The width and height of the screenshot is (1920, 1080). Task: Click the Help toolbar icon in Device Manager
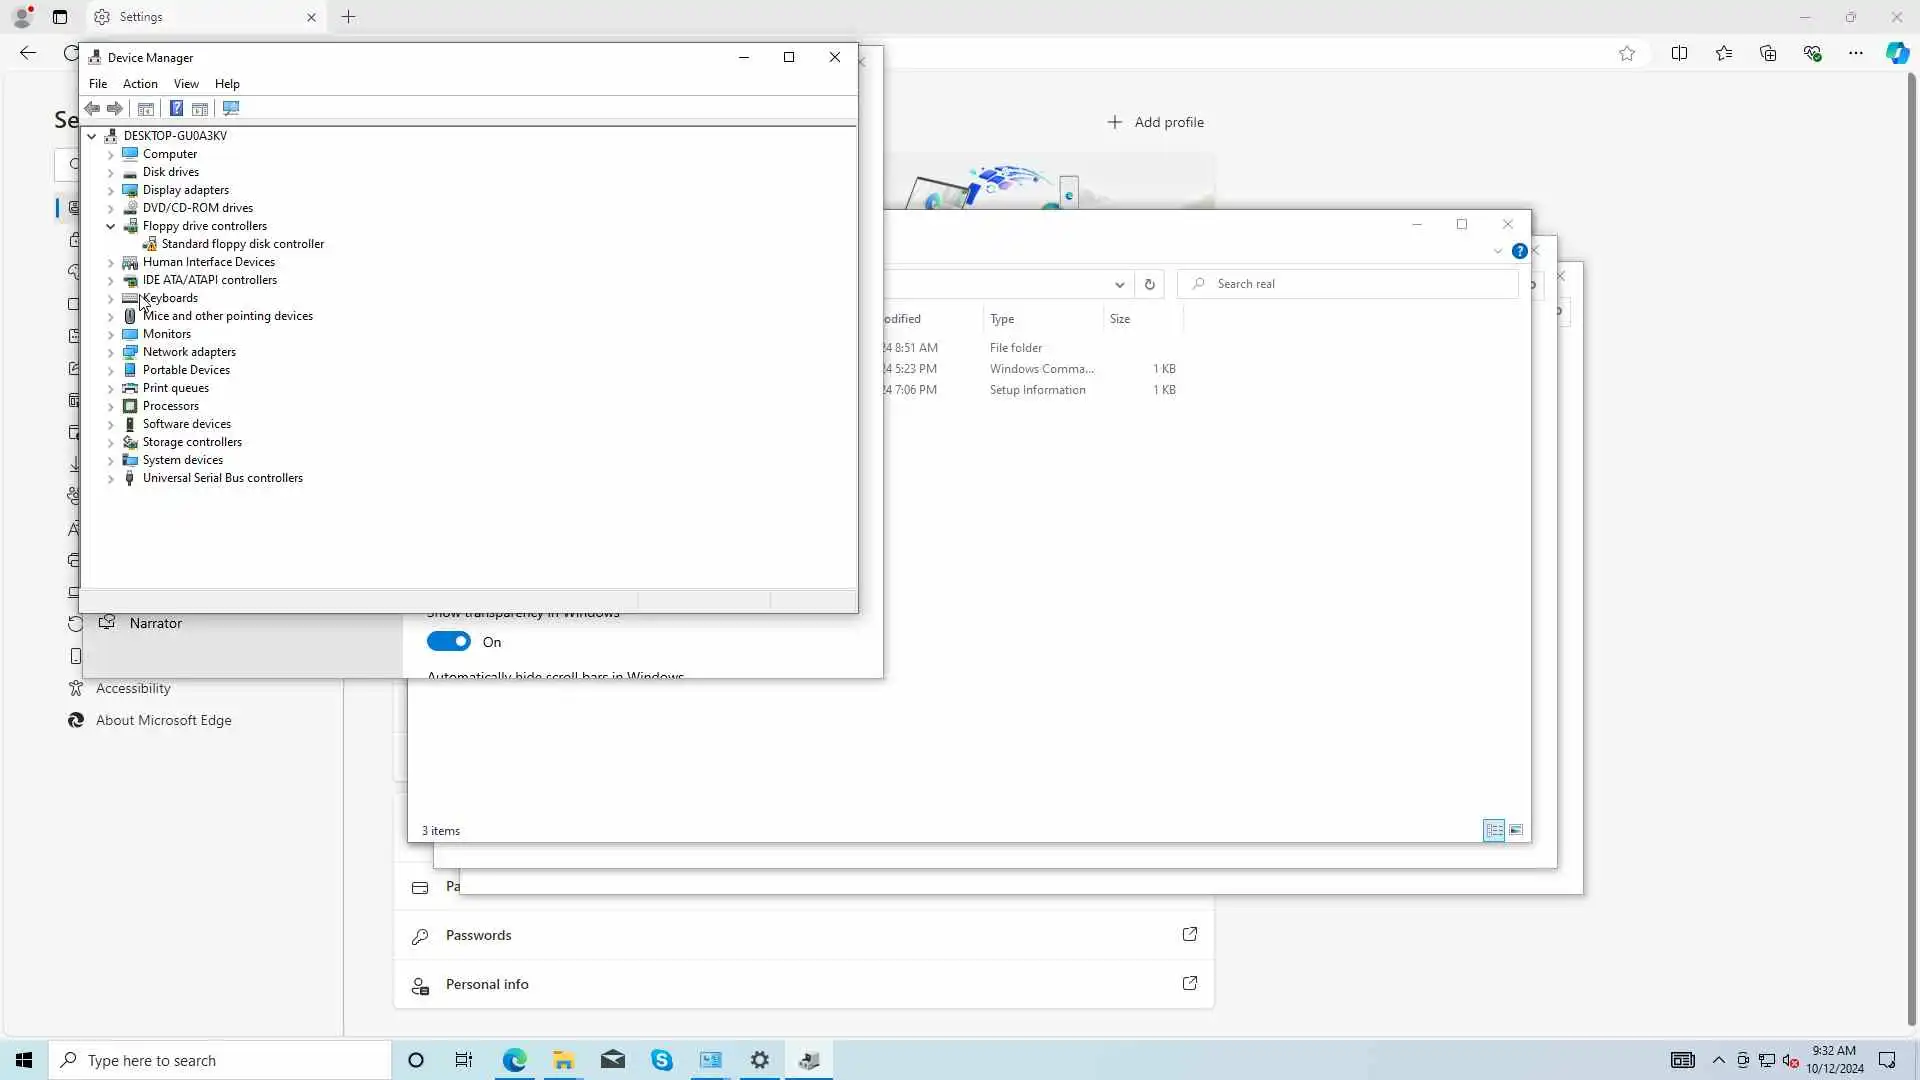point(176,108)
